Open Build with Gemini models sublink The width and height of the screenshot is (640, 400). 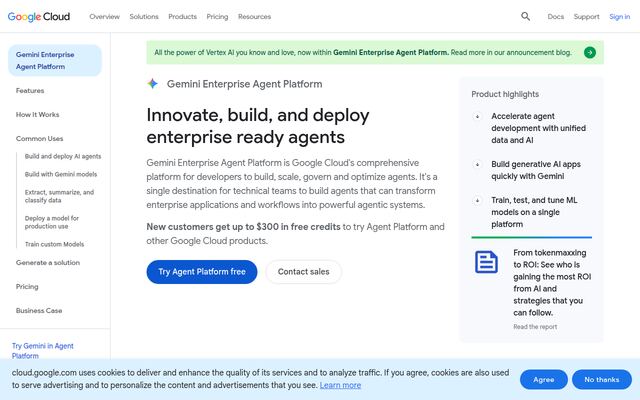pyautogui.click(x=61, y=174)
